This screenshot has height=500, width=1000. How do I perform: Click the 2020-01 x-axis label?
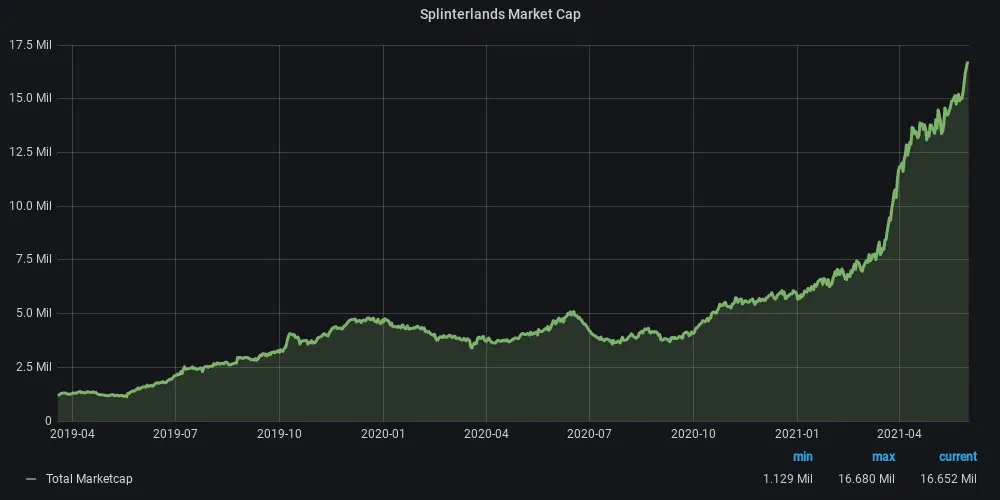click(383, 434)
